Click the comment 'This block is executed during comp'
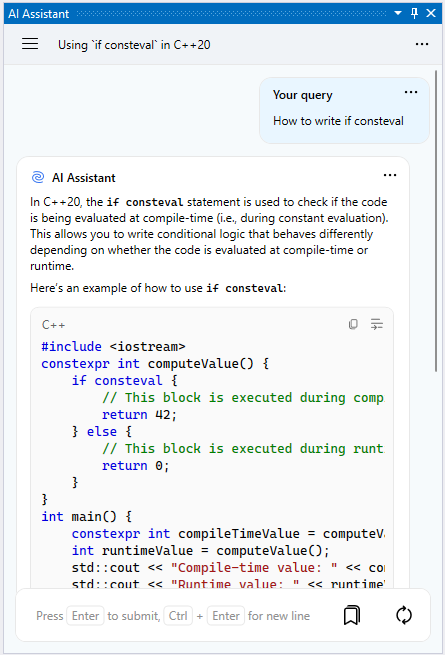The image size is (445, 655). click(243, 398)
